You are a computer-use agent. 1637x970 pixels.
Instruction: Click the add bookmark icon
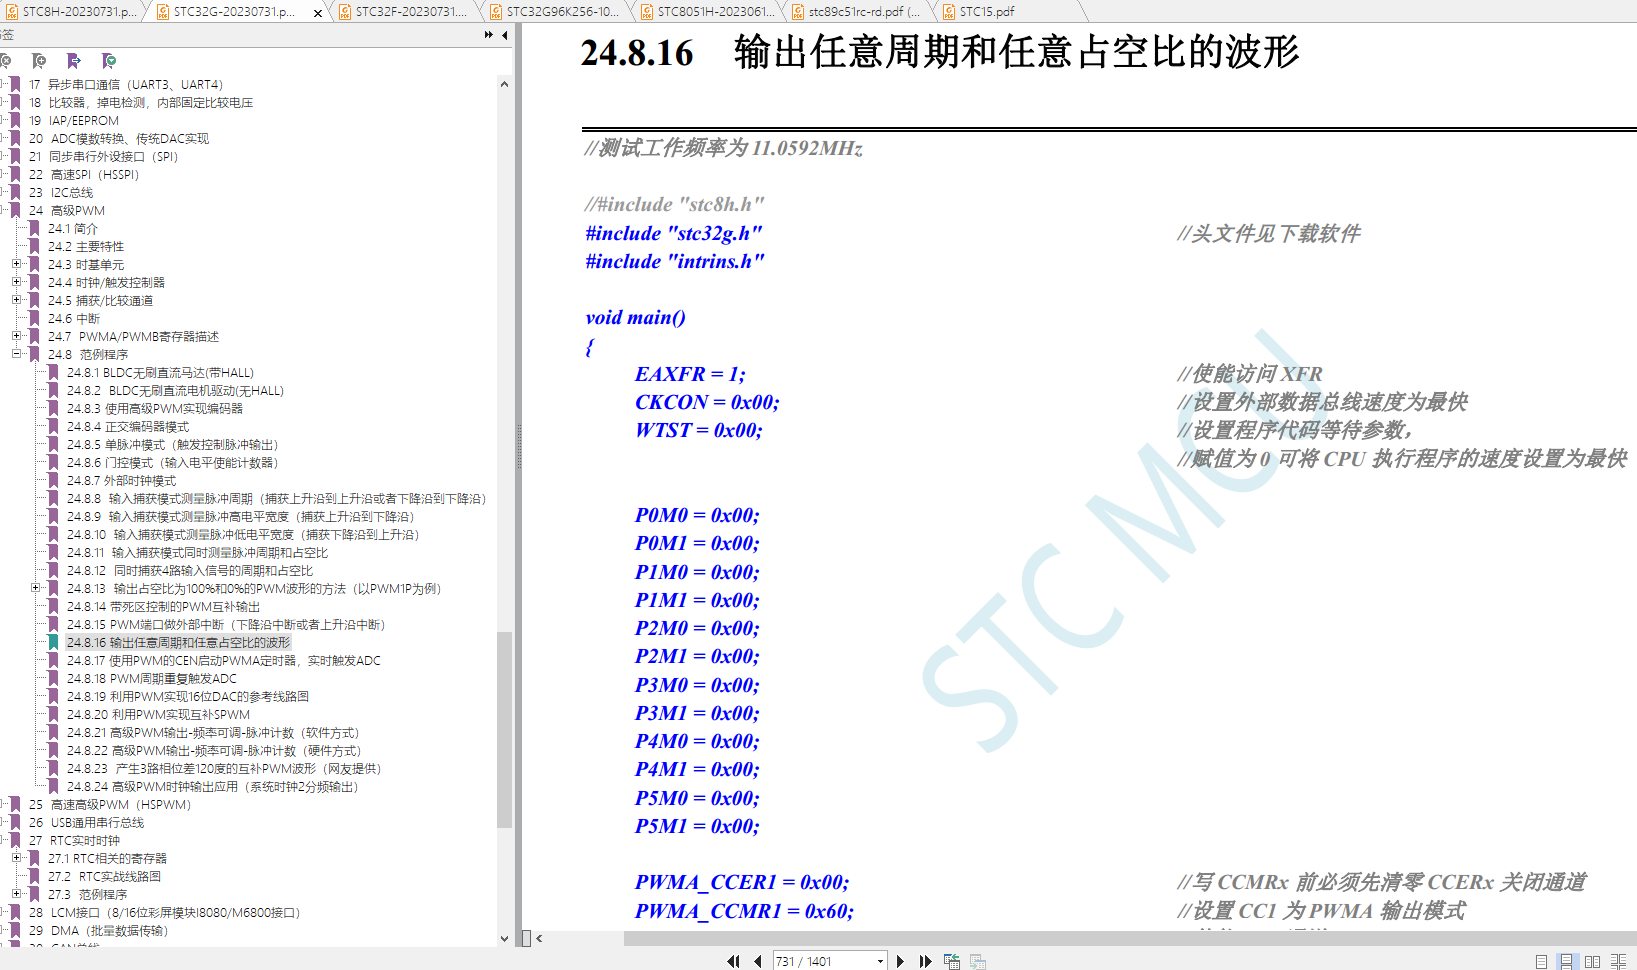[x=39, y=61]
